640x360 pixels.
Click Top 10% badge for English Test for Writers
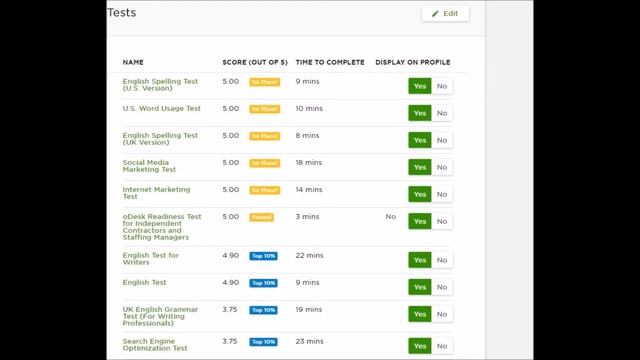coord(264,256)
